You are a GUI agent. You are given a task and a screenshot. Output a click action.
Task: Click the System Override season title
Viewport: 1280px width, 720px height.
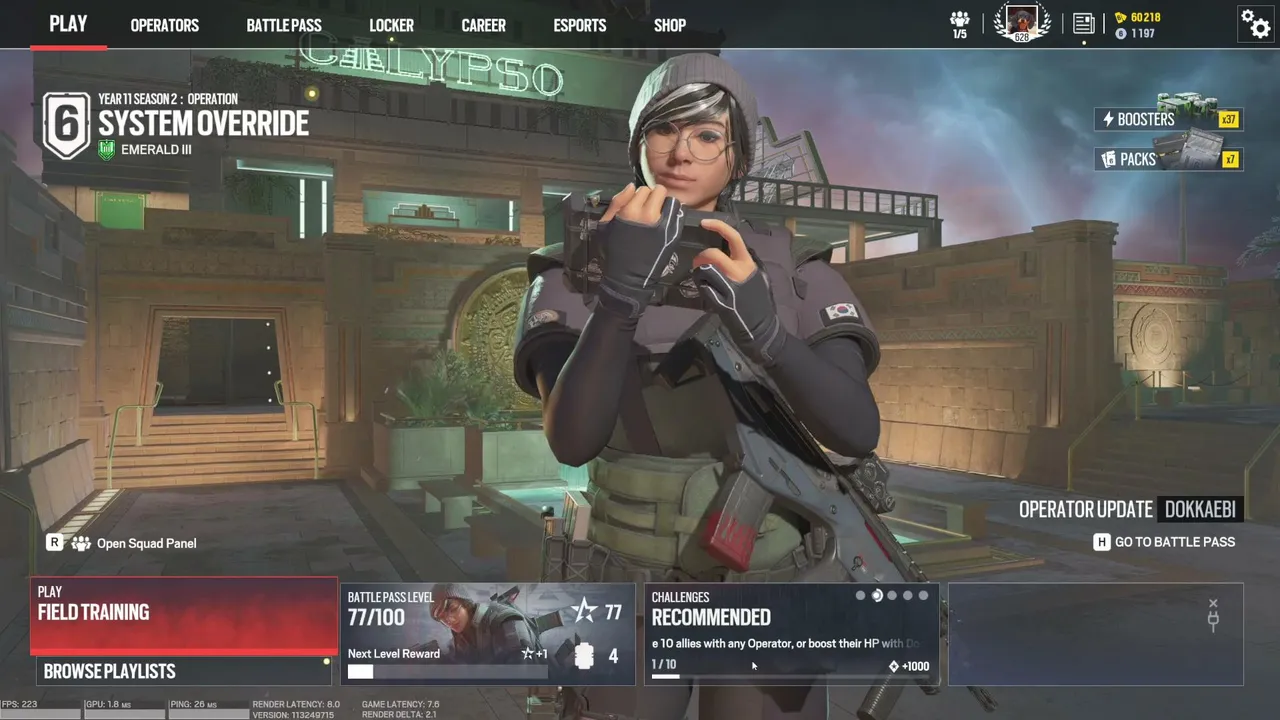204,124
